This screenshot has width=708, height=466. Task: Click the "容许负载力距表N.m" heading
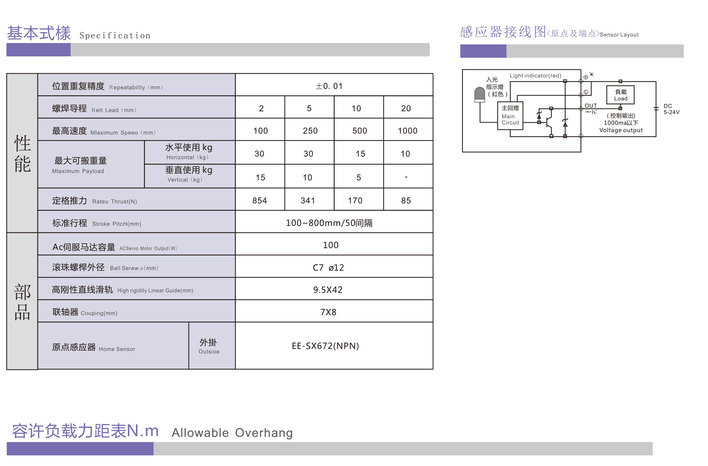[x=85, y=431]
